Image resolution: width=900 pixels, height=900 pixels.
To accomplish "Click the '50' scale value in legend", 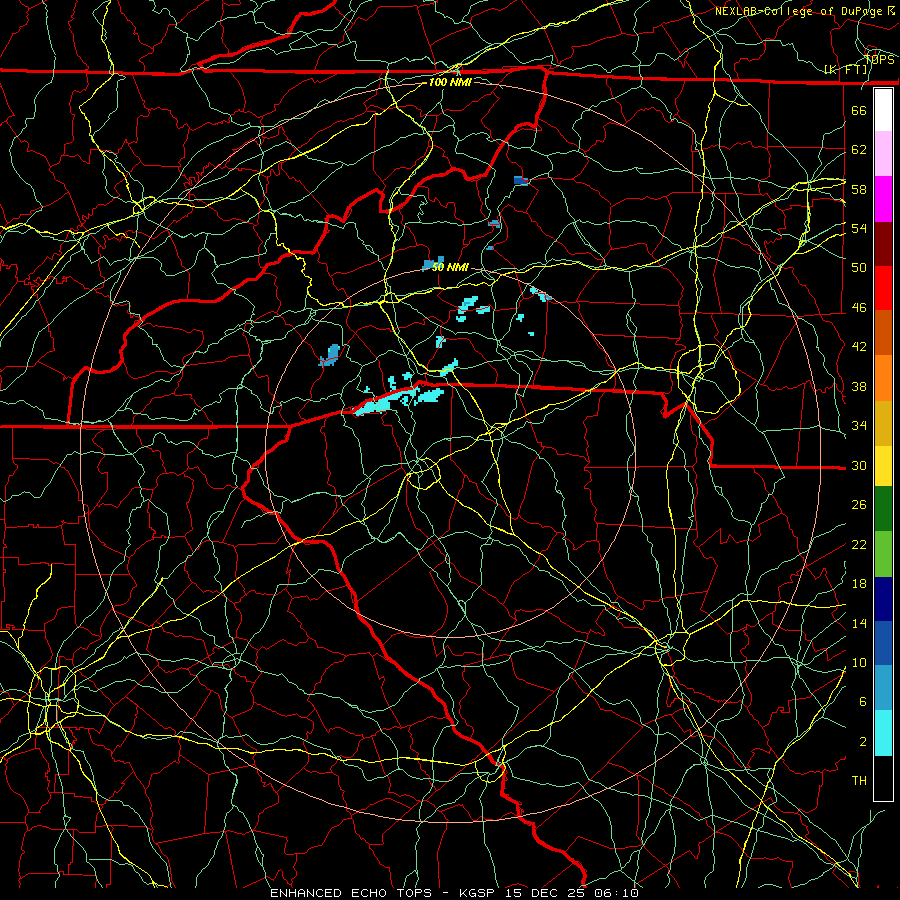I will point(859,268).
